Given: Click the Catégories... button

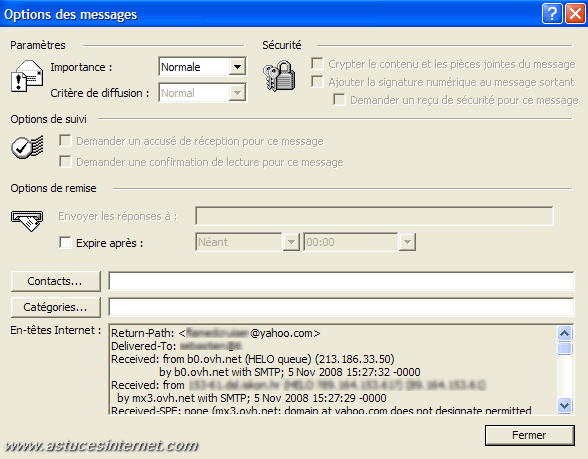Looking at the screenshot, I should click(56, 307).
